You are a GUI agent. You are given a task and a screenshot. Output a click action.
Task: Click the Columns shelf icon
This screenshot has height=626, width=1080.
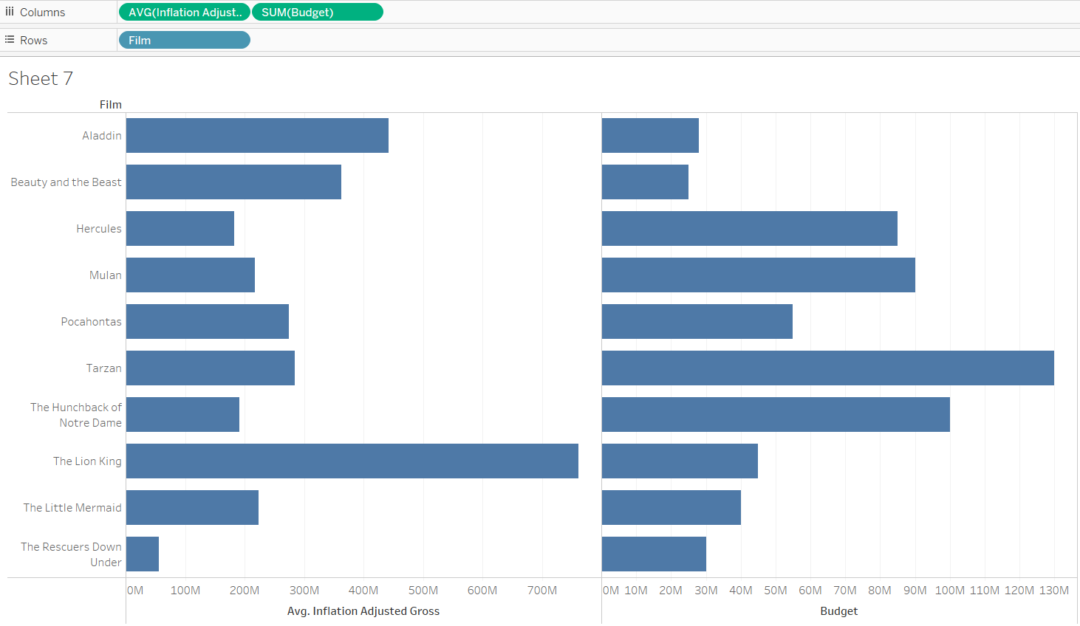pyautogui.click(x=10, y=11)
